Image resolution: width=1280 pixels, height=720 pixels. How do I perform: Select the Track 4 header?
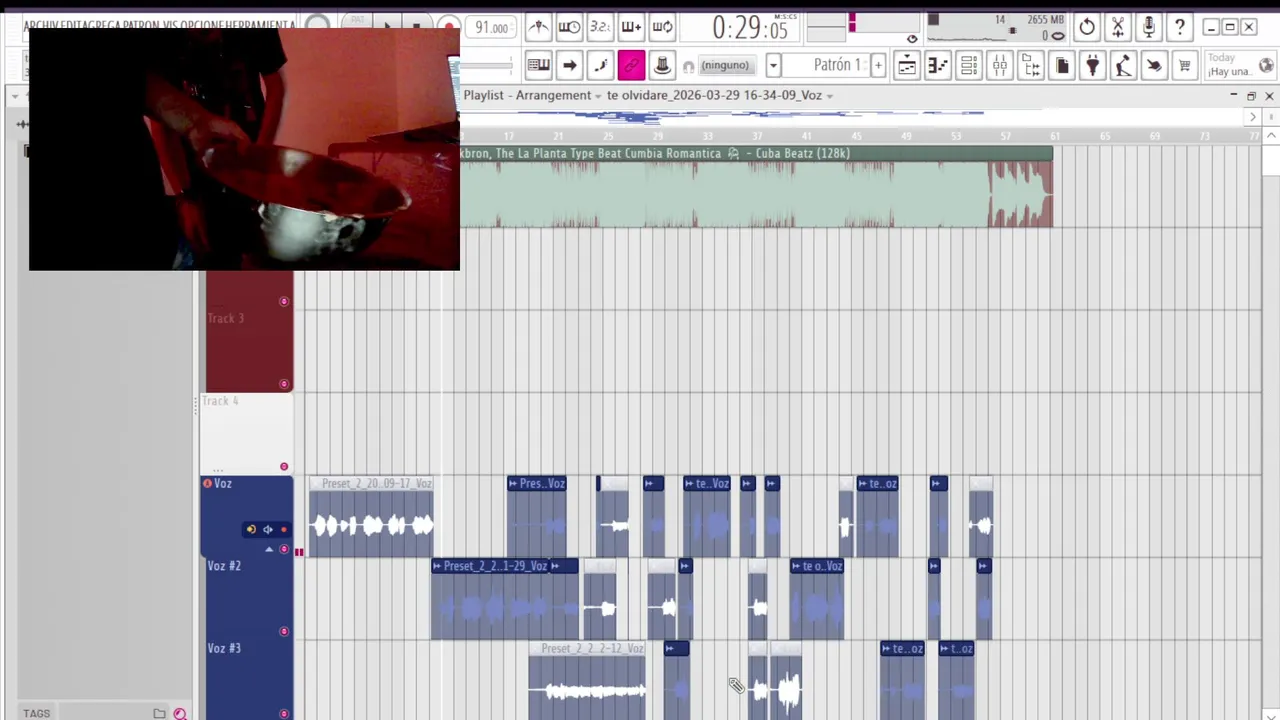[245, 434]
